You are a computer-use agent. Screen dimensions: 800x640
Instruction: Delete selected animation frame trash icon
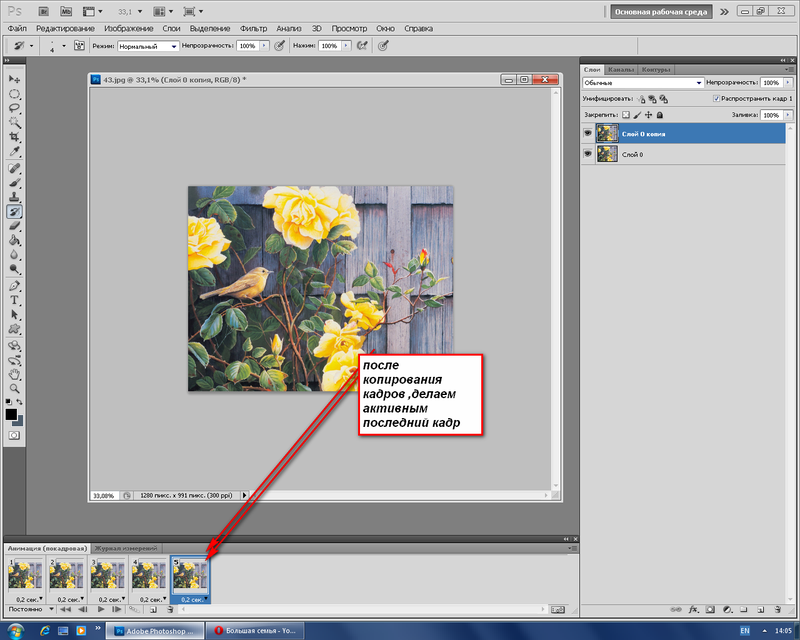170,609
